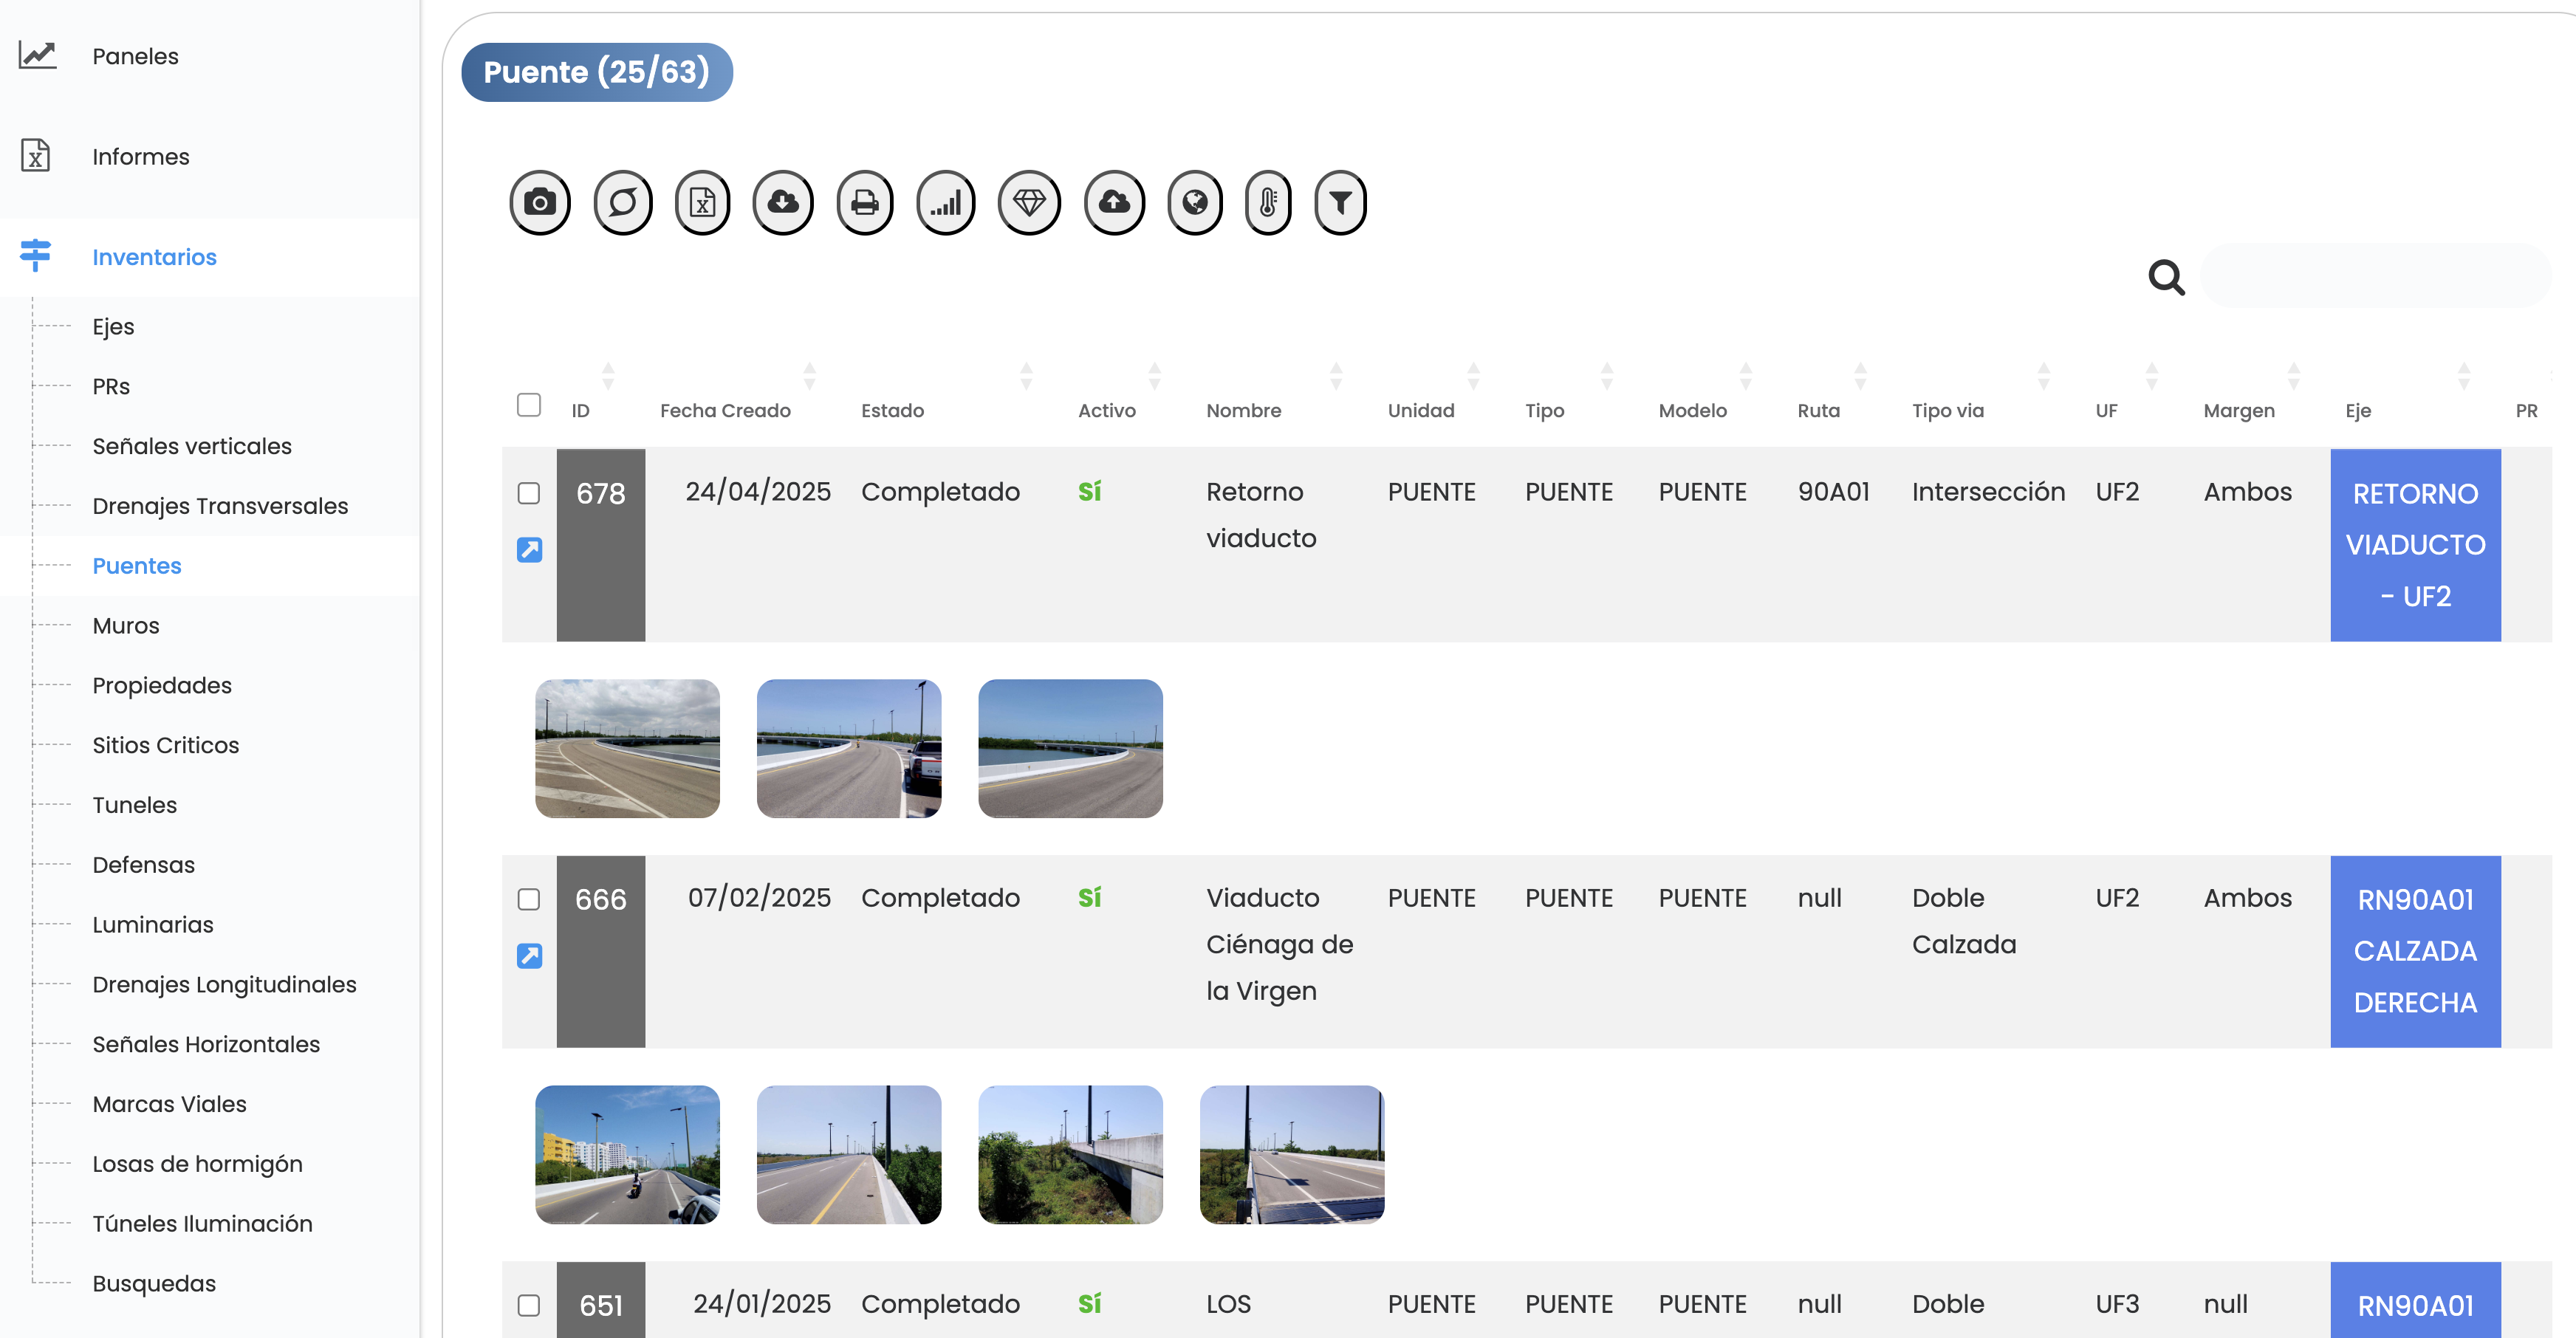
Task: Toggle the select-all header checkbox
Action: [x=529, y=405]
